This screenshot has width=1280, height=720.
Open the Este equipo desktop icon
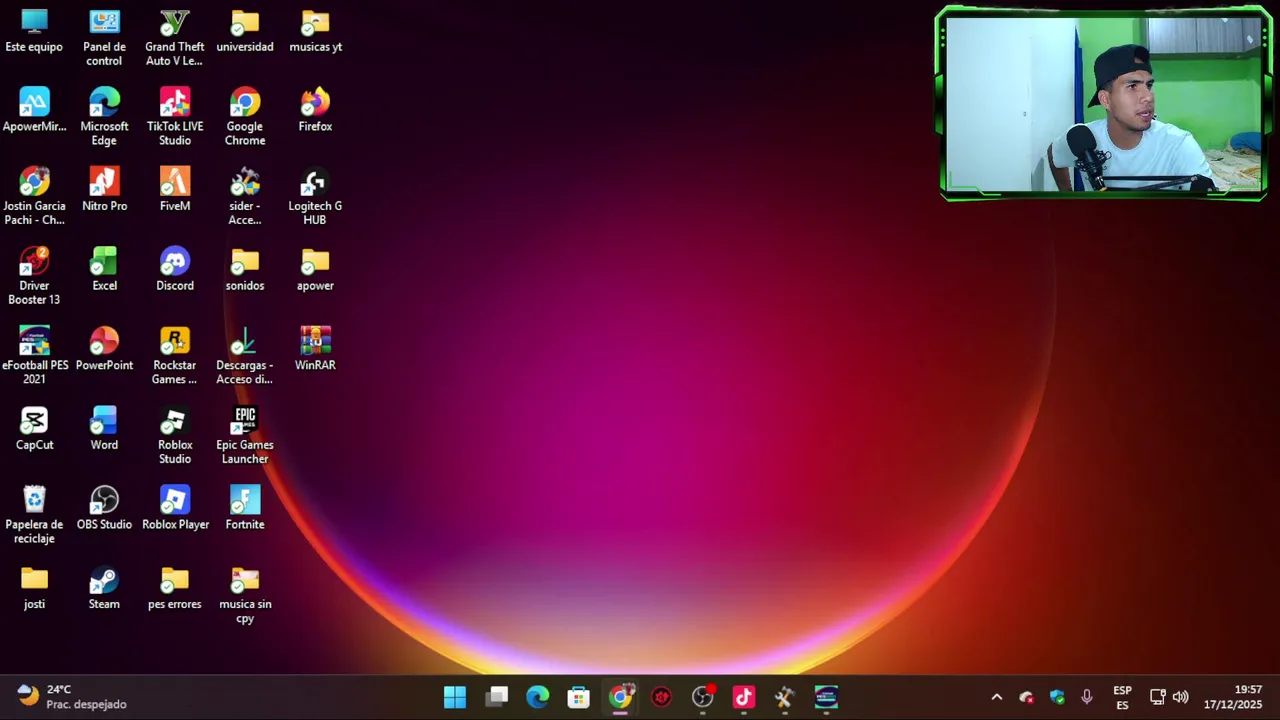pos(34,31)
